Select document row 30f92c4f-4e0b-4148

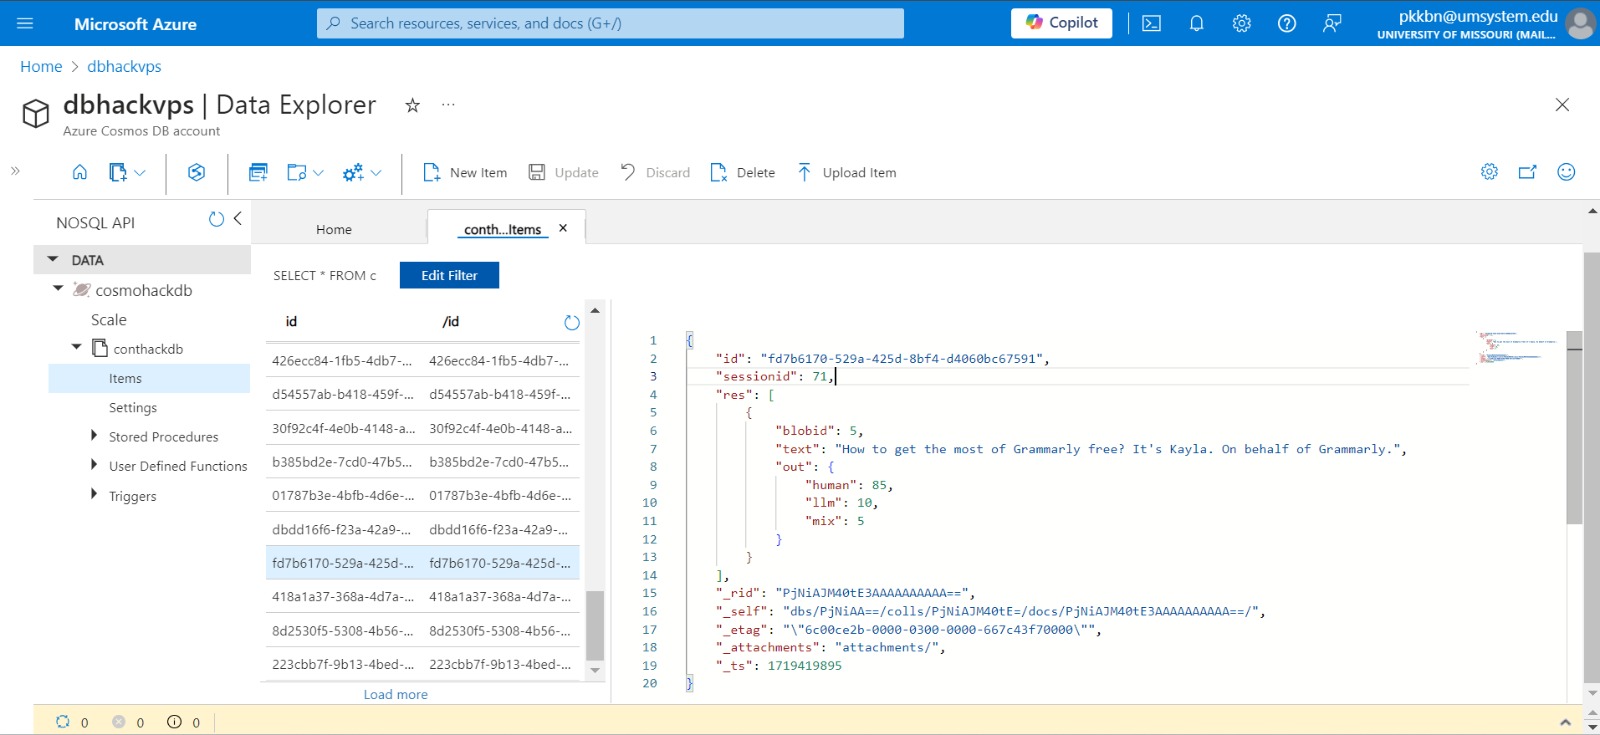coord(422,428)
